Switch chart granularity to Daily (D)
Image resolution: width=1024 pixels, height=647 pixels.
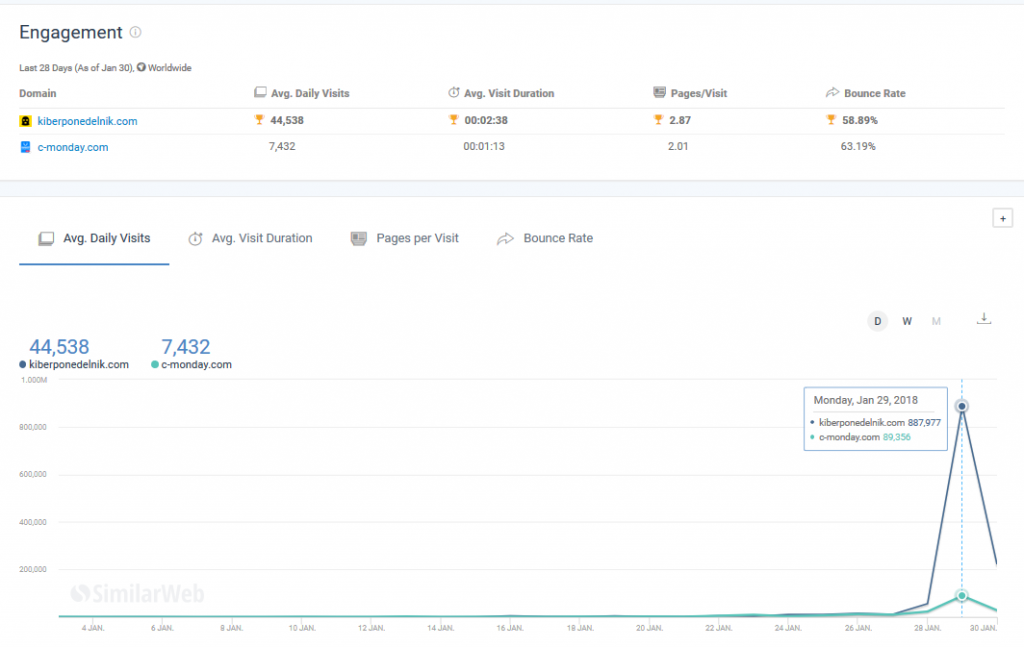(x=877, y=321)
